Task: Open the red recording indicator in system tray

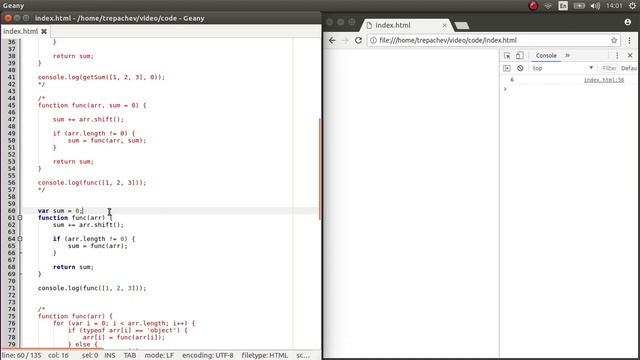Action: (533, 6)
